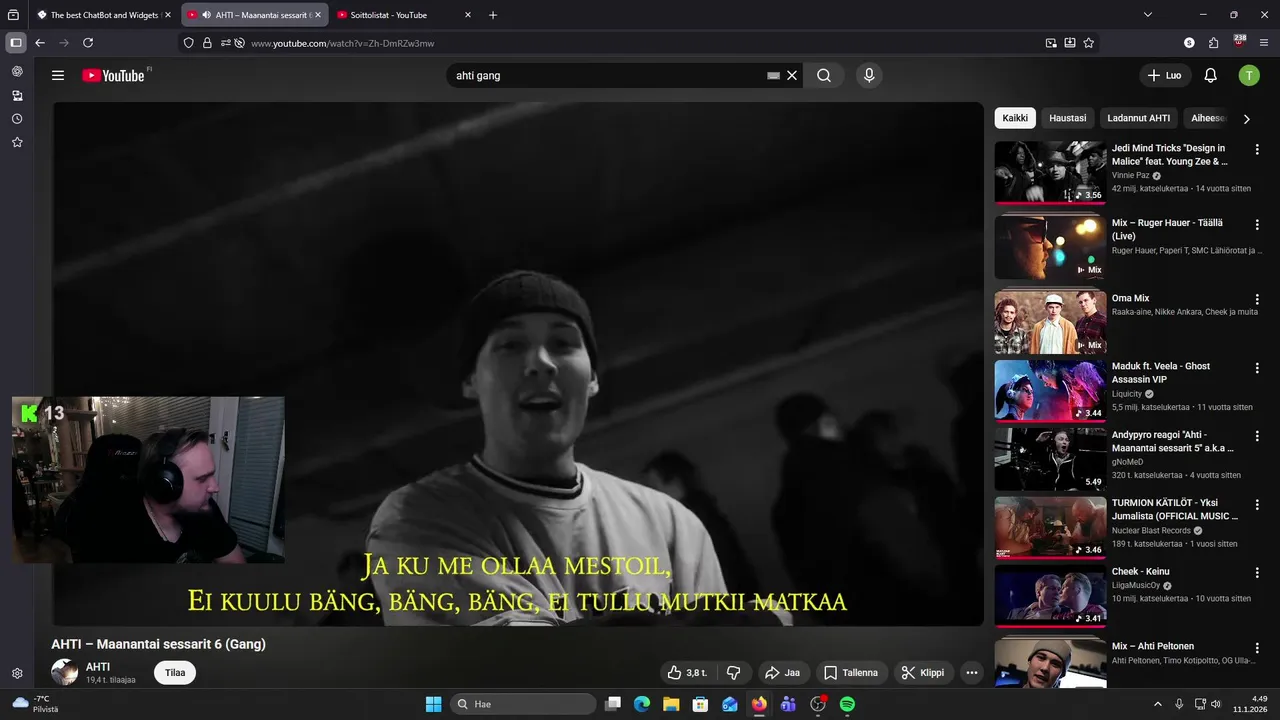Switch to the Soittolistat - YouTube tab
1280x720 pixels.
coord(404,15)
